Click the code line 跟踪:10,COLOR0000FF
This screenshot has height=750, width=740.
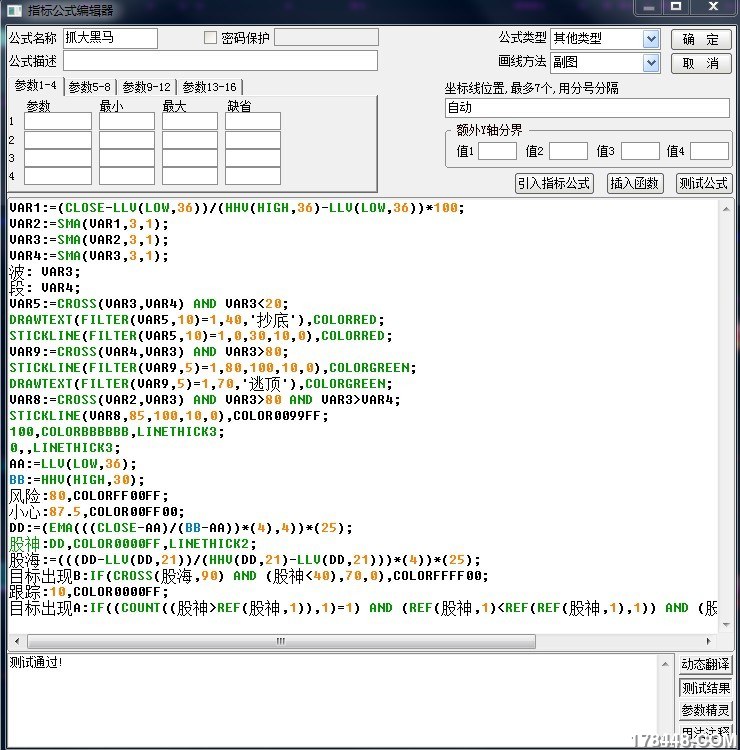89,592
